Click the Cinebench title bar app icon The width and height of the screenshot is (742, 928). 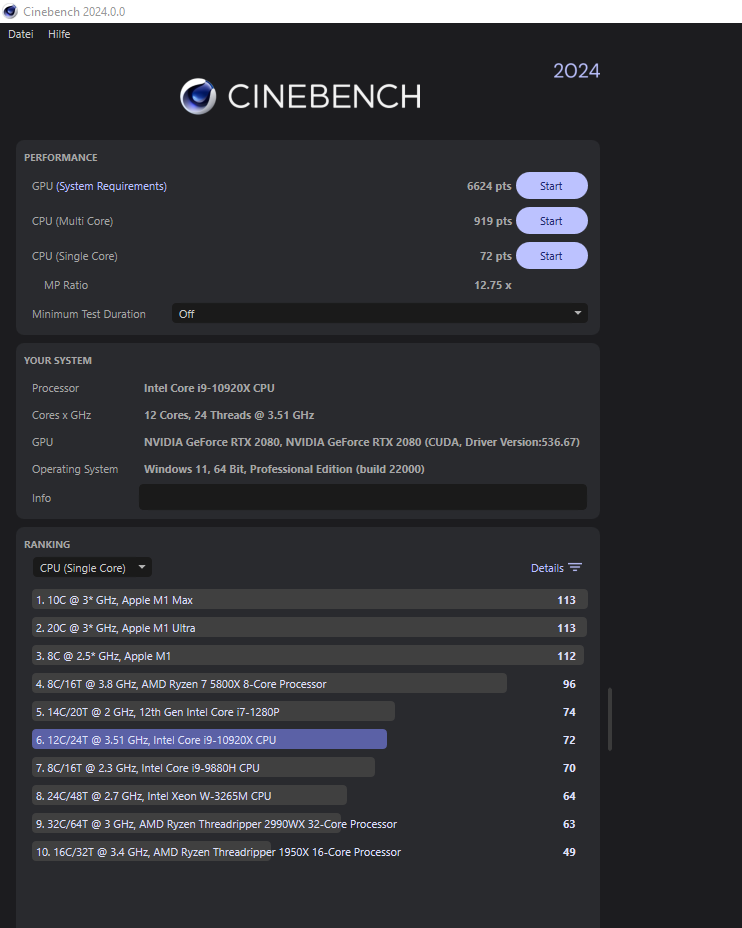click(x=11, y=11)
